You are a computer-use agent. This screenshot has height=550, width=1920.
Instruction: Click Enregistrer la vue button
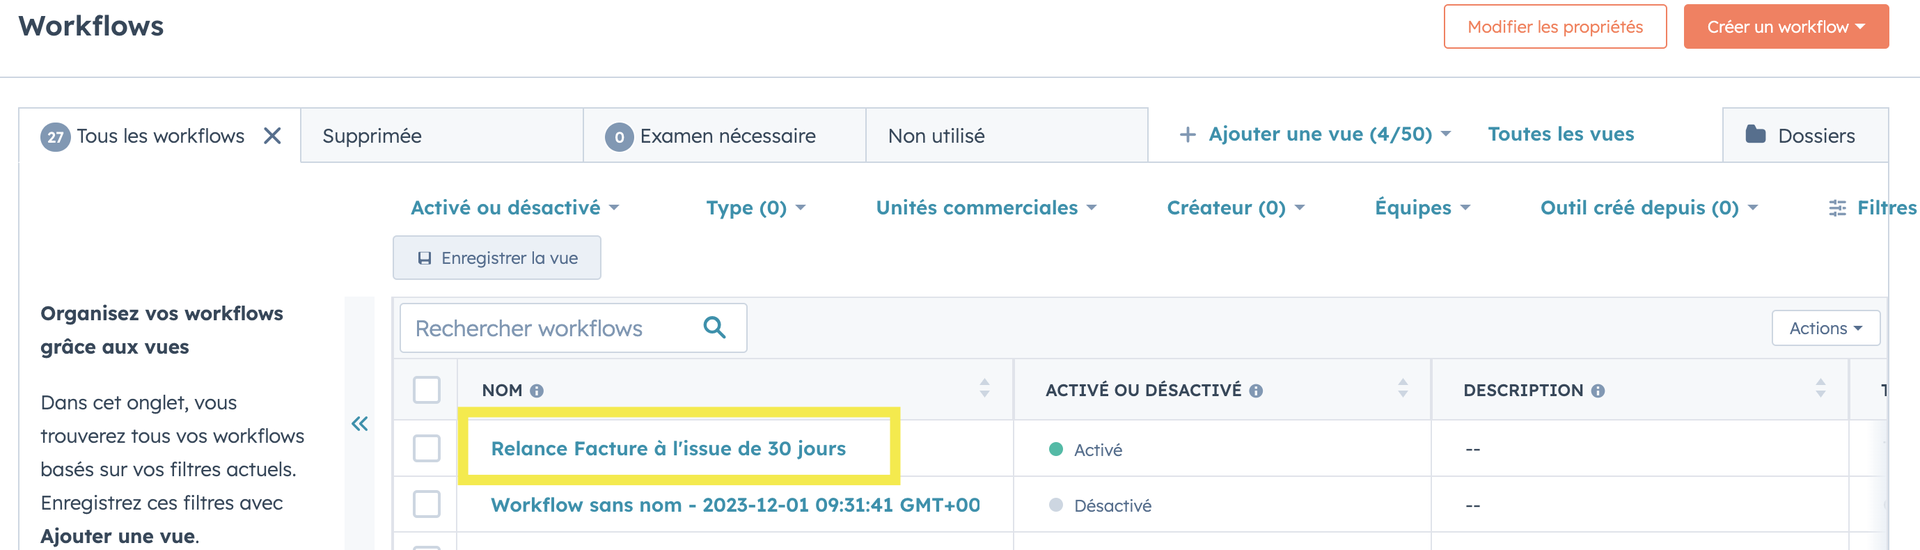tap(497, 258)
